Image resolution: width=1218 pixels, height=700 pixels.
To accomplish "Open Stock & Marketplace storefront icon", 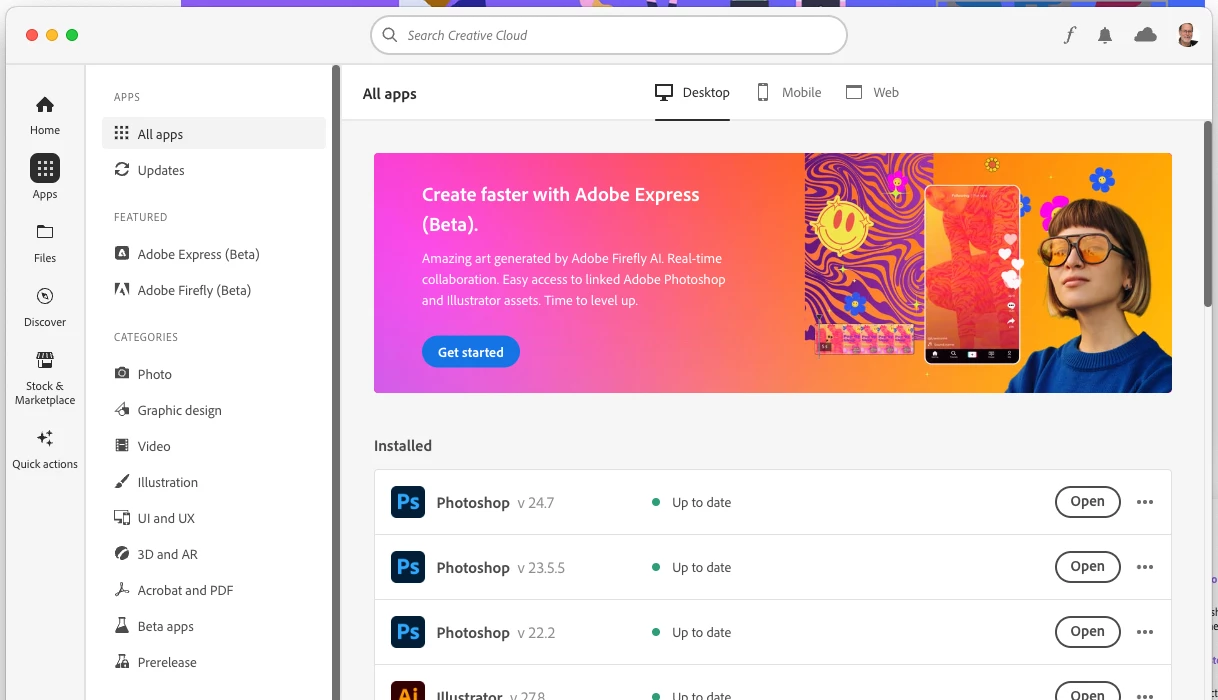I will [45, 360].
